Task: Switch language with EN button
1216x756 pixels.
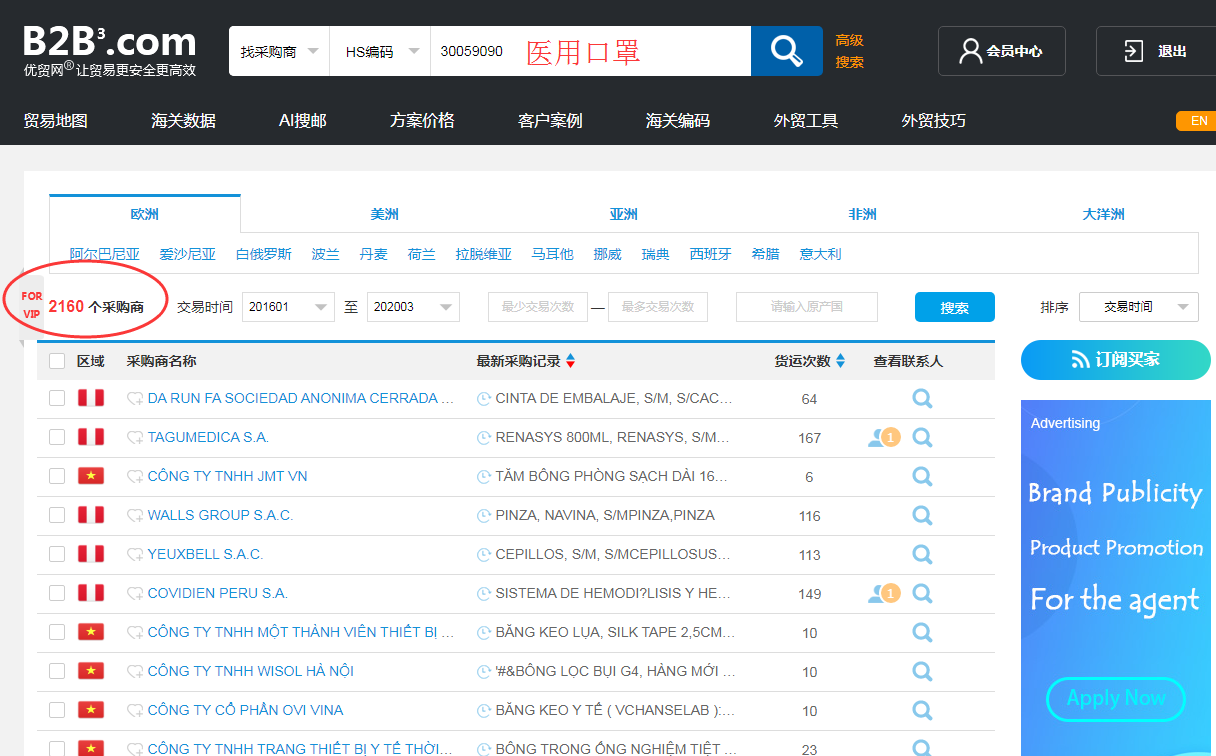Action: coord(1196,121)
